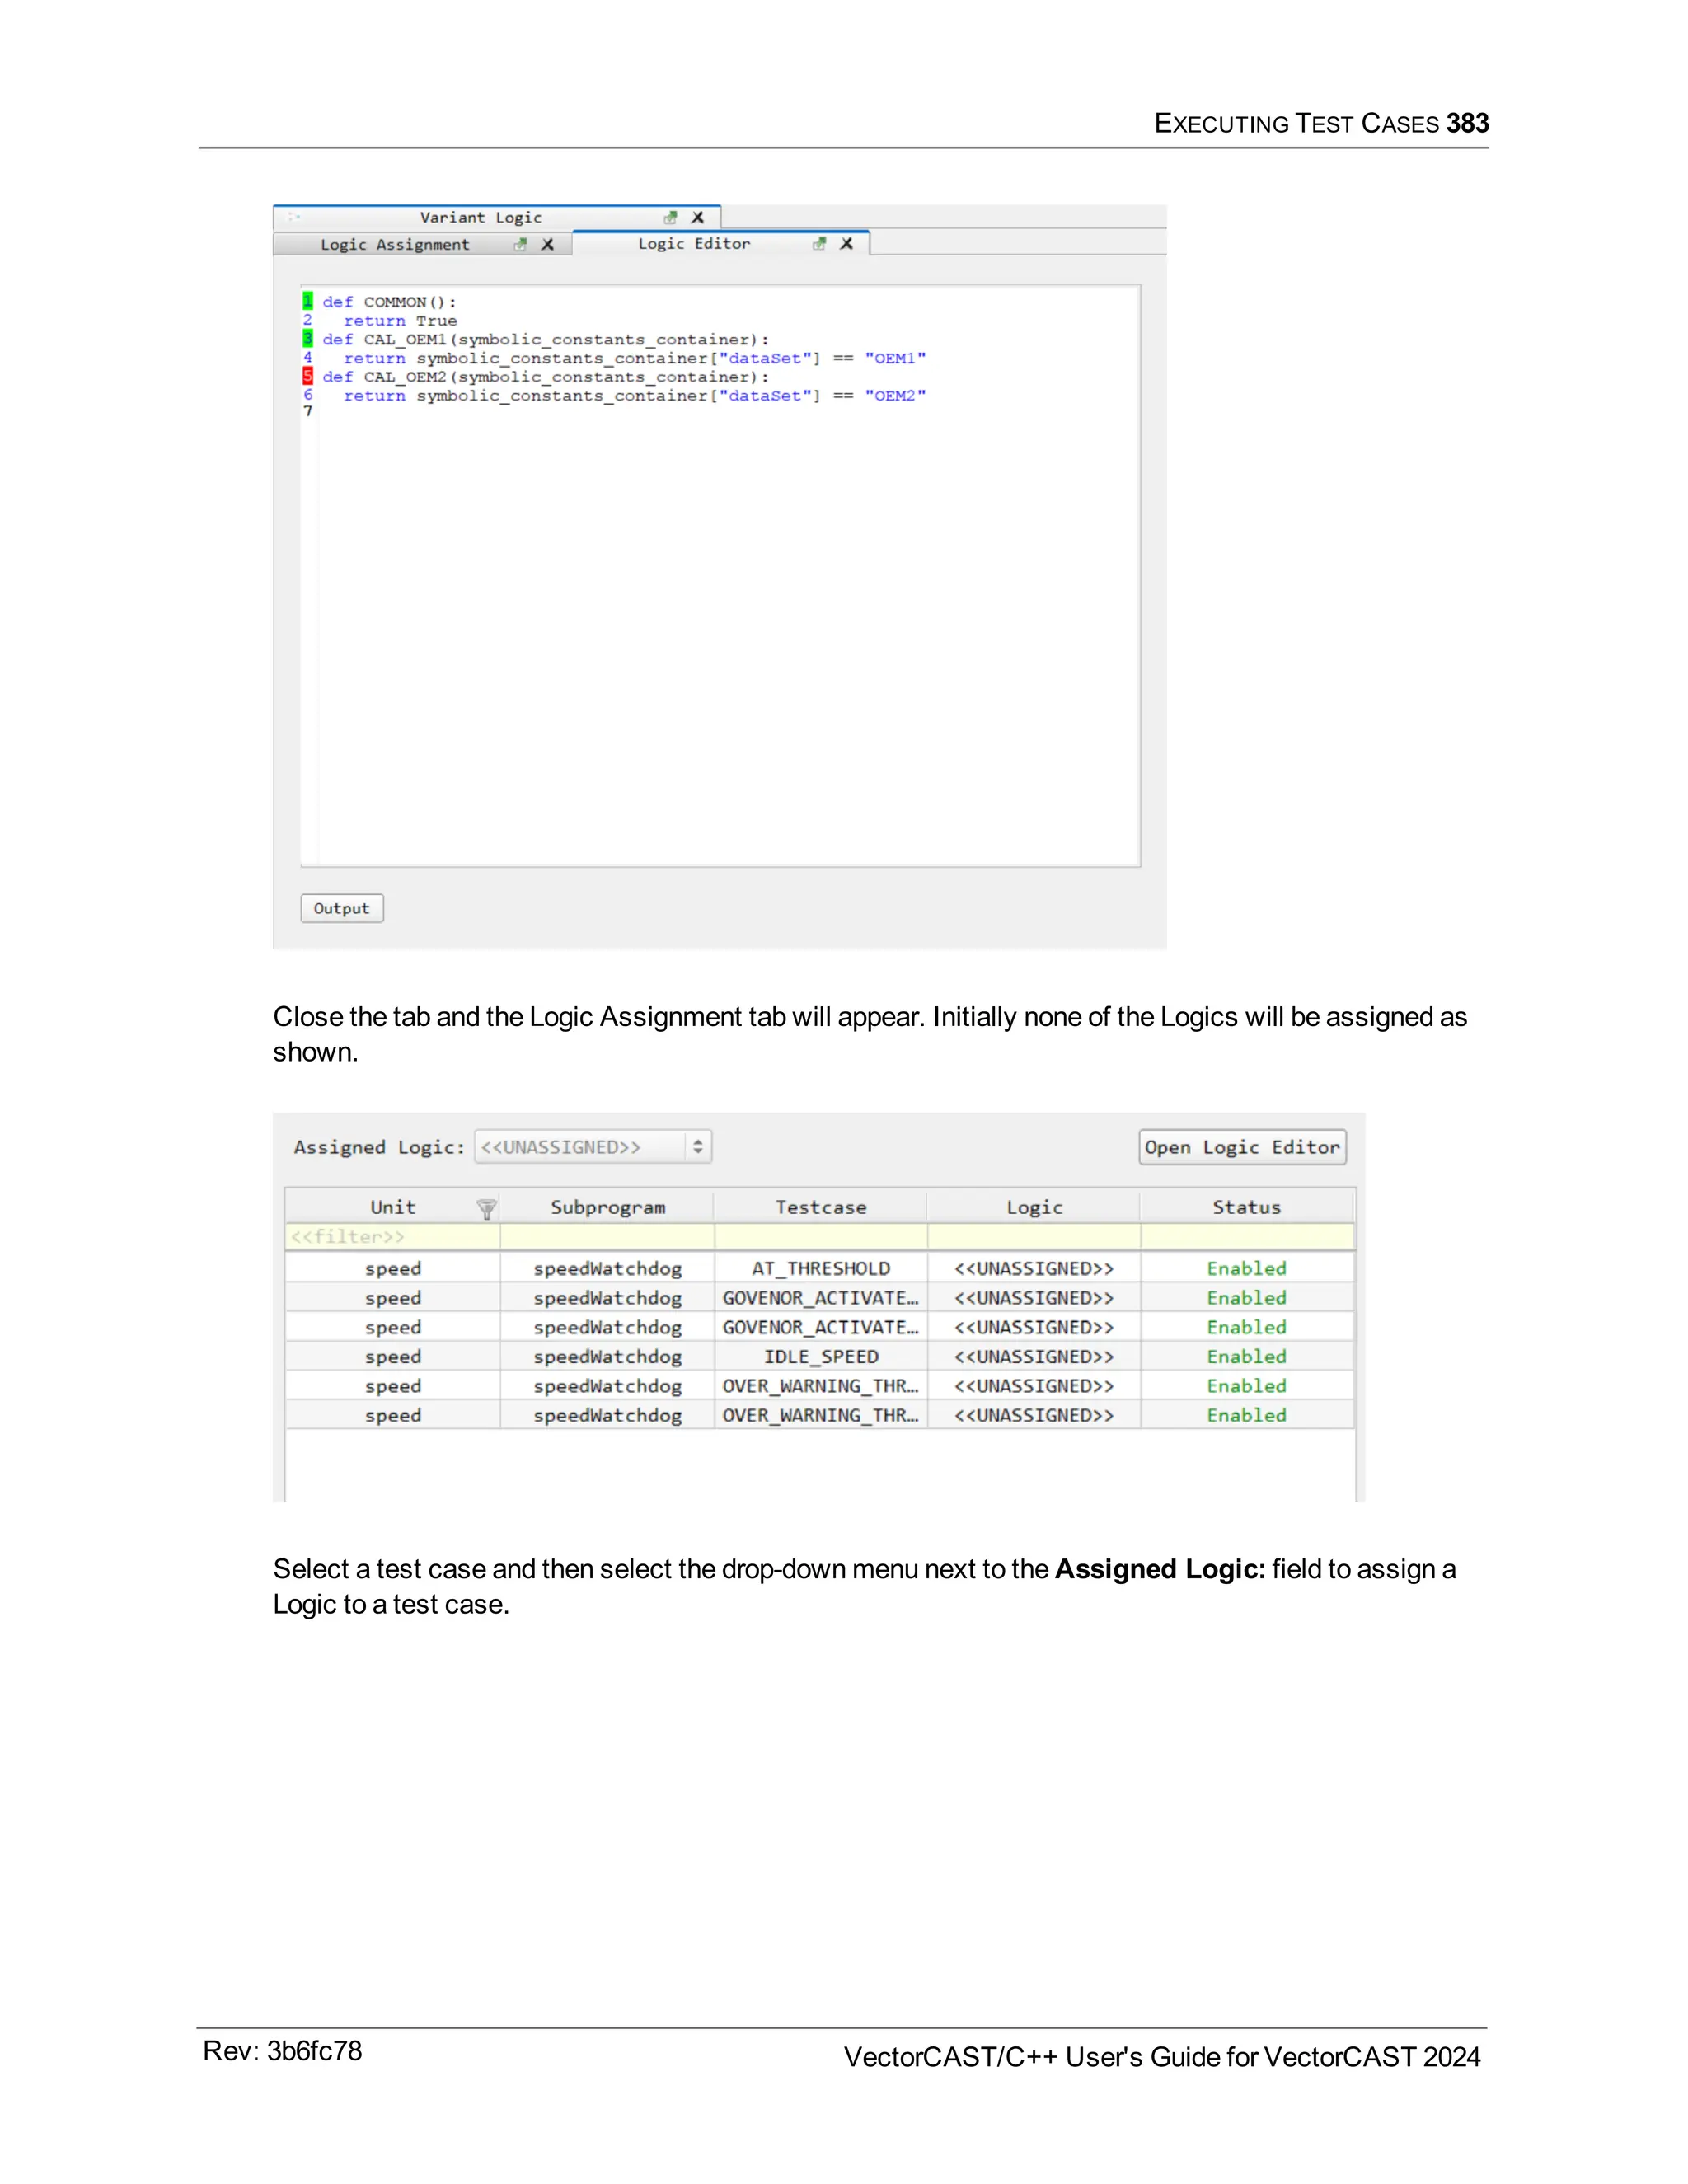Screen dimensions: 1688x2184
Task: Click Enabled status in AT_THRESHOLD row
Action: pos(1246,1268)
